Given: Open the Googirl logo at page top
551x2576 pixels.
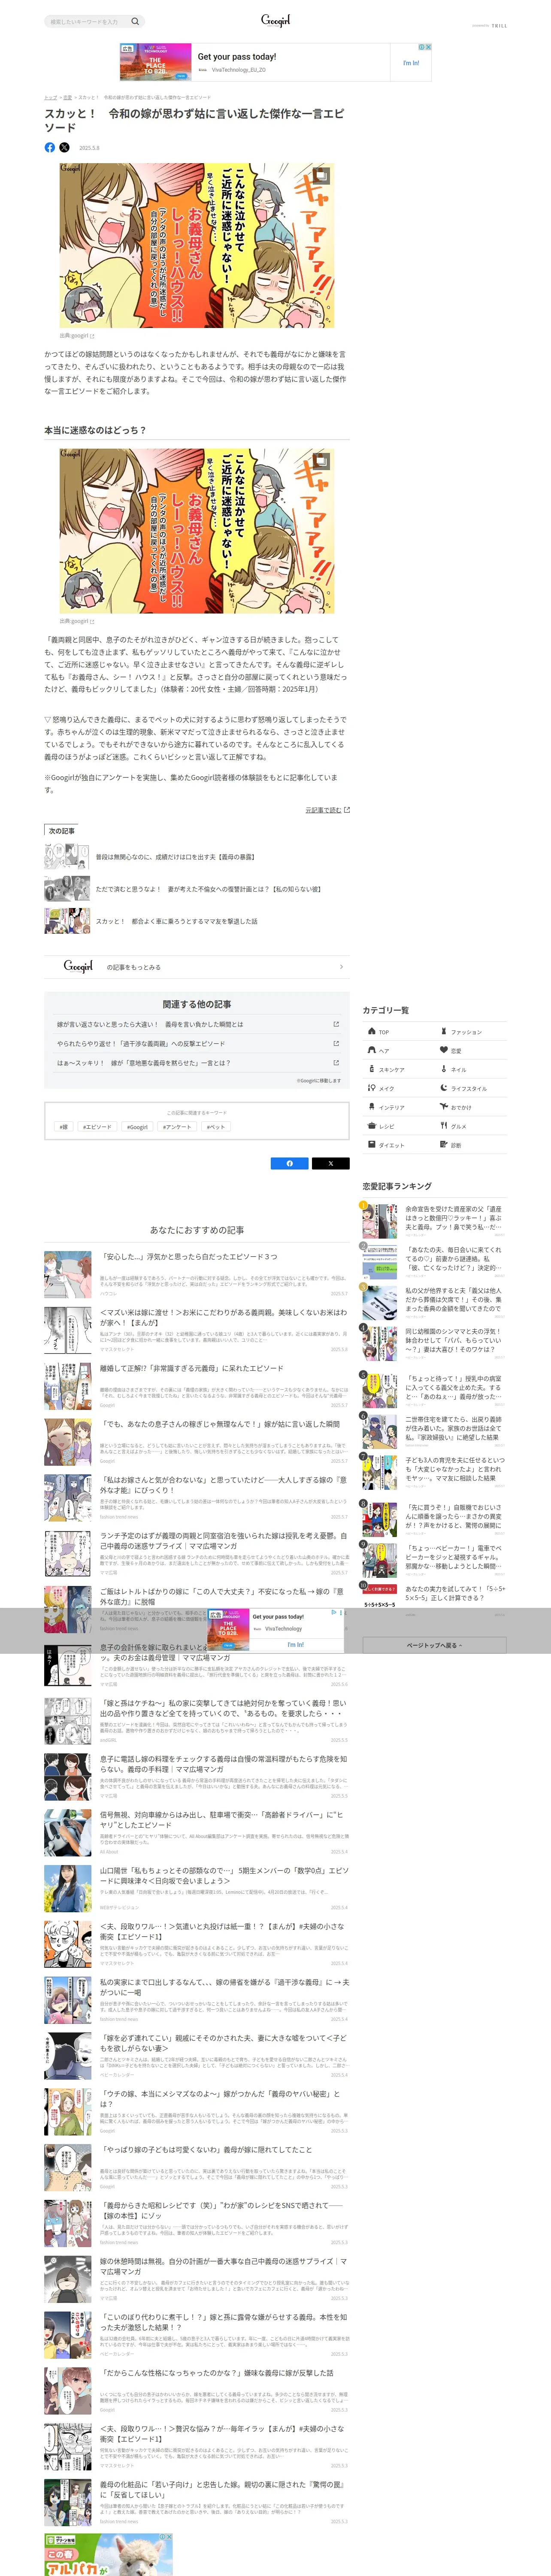Looking at the screenshot, I should [x=275, y=20].
